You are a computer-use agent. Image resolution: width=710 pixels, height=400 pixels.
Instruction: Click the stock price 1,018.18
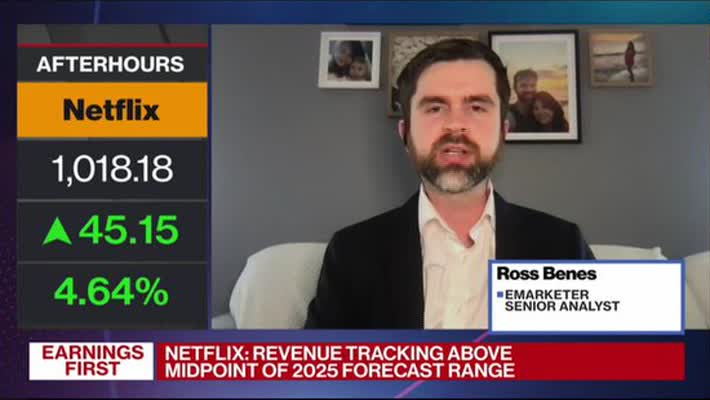pyautogui.click(x=112, y=169)
